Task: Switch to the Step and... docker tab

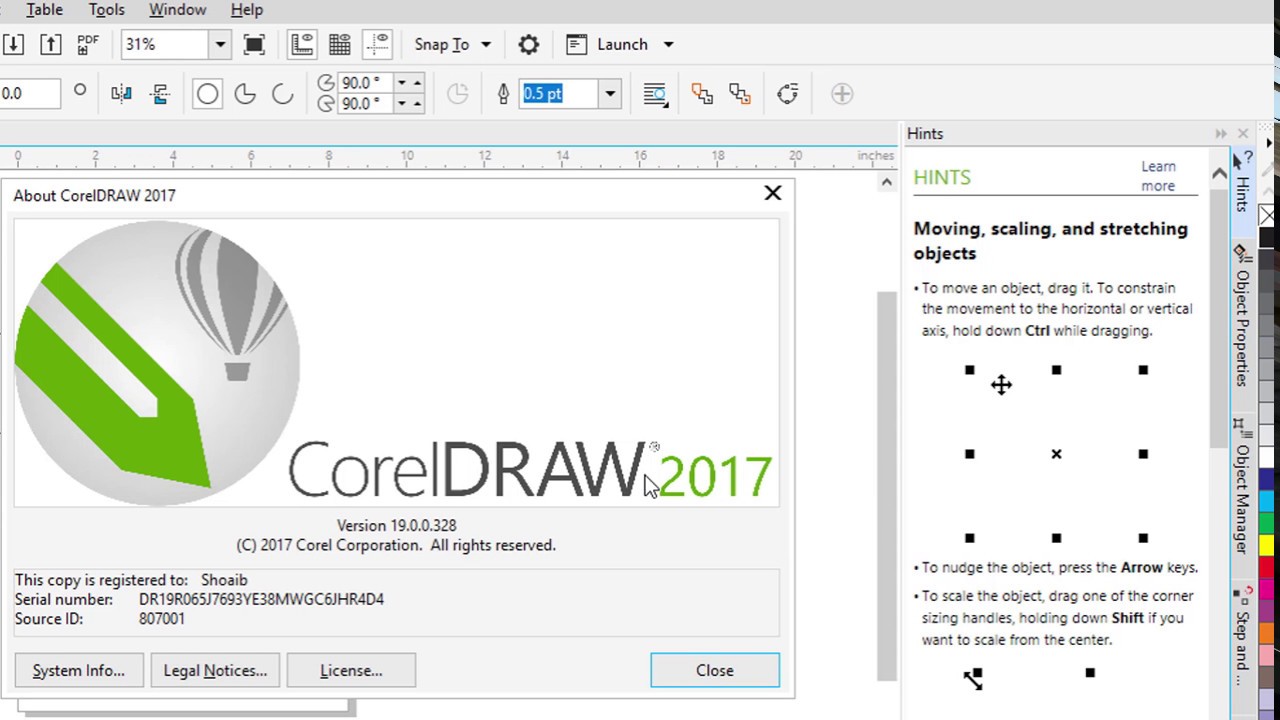Action: (1242, 636)
